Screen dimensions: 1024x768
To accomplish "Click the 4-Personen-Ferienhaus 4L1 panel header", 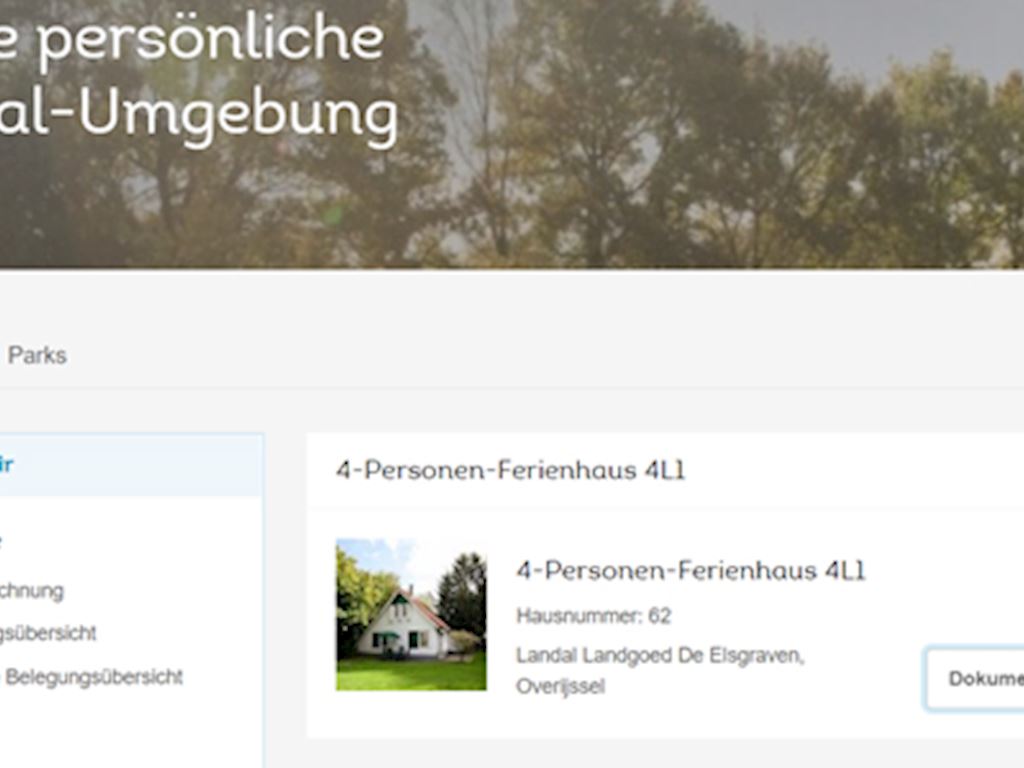I will click(511, 470).
